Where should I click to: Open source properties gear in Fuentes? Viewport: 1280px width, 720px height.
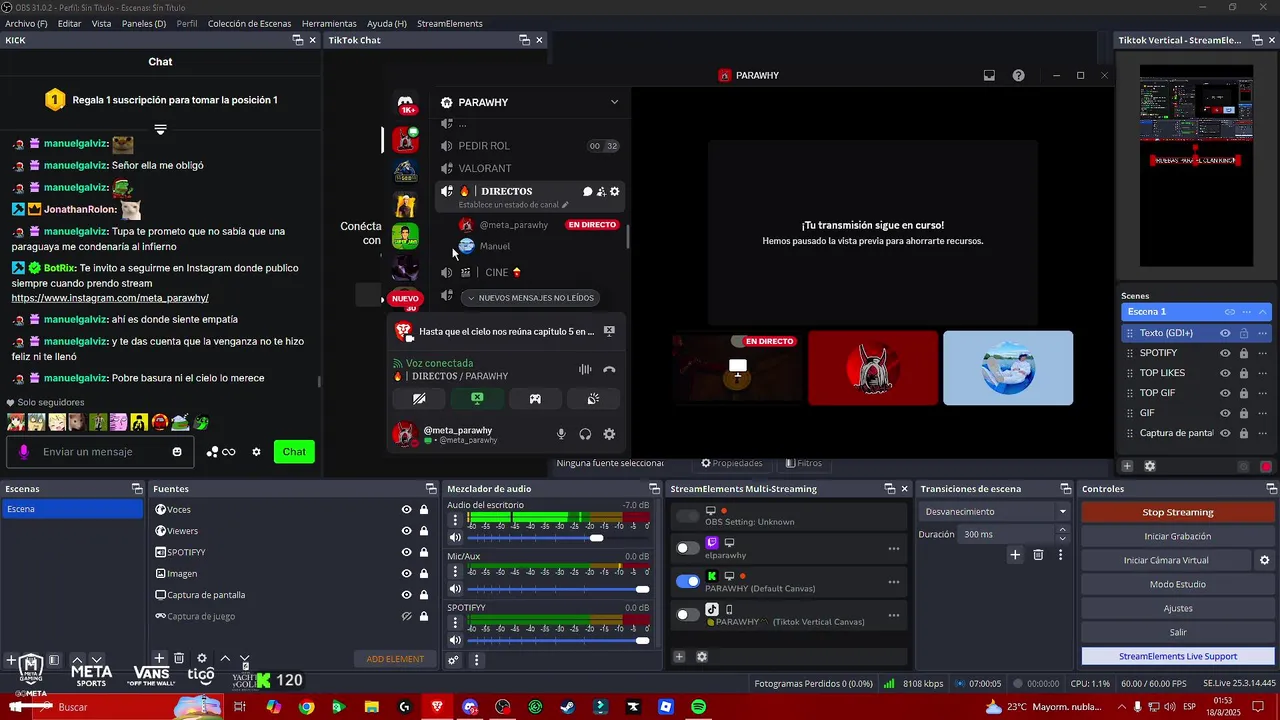pos(202,658)
